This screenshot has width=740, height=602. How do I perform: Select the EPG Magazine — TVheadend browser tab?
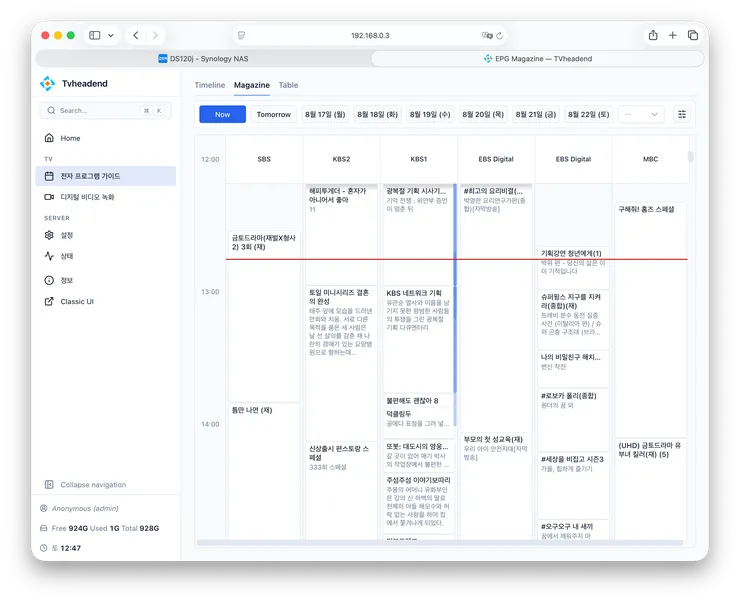538,59
